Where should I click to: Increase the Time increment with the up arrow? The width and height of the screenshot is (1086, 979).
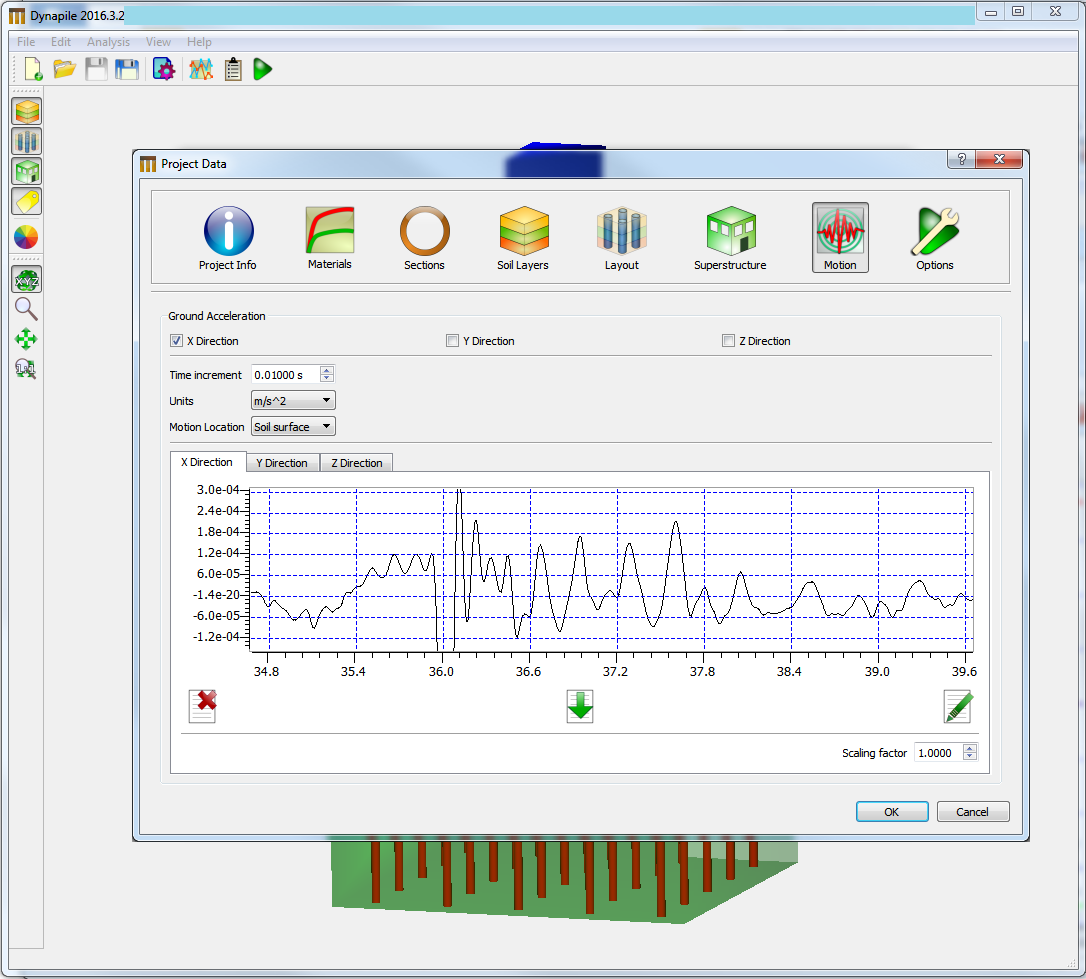(327, 370)
